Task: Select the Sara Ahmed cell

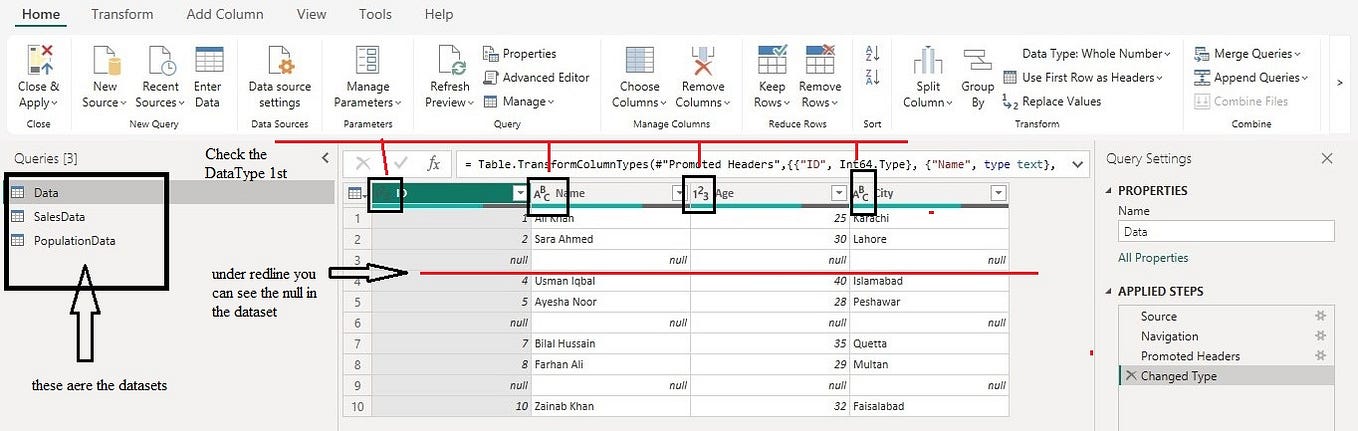Action: (x=610, y=239)
